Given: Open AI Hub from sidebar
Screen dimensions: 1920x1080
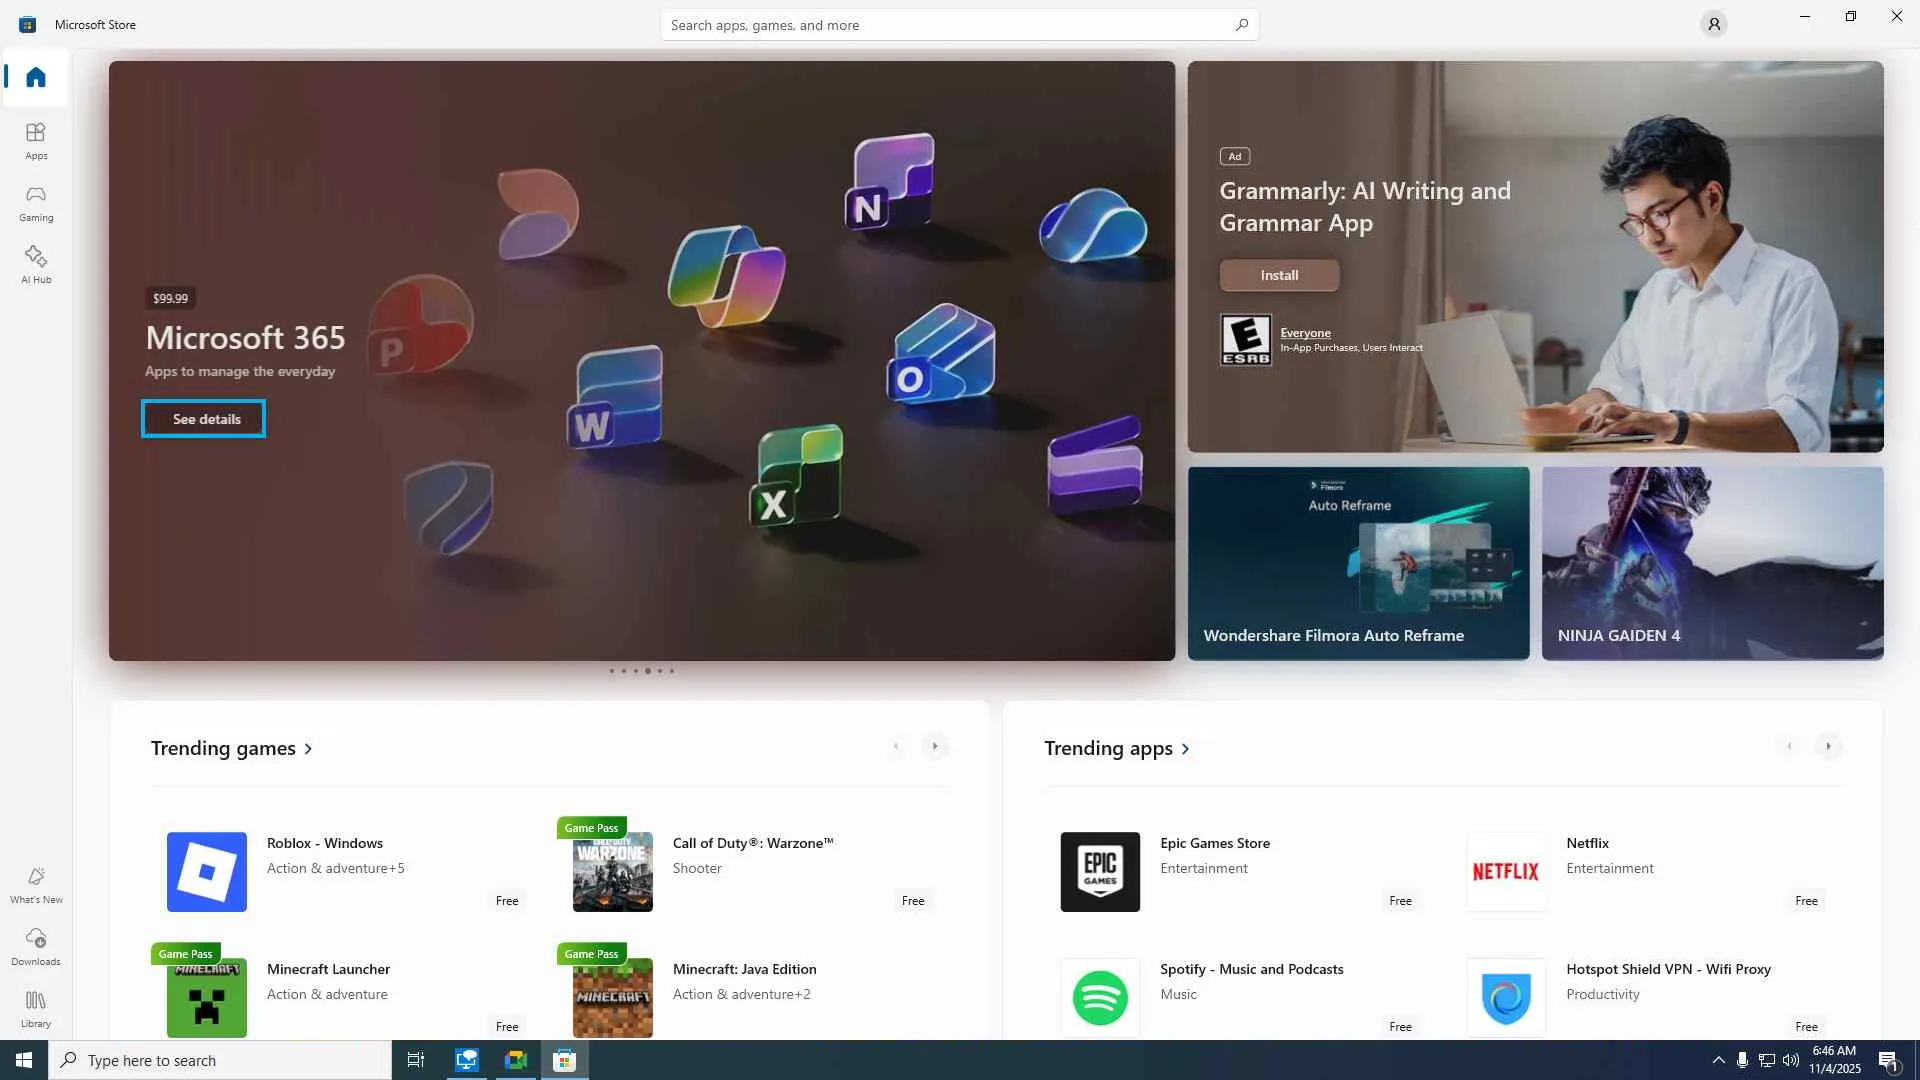Looking at the screenshot, I should (36, 265).
